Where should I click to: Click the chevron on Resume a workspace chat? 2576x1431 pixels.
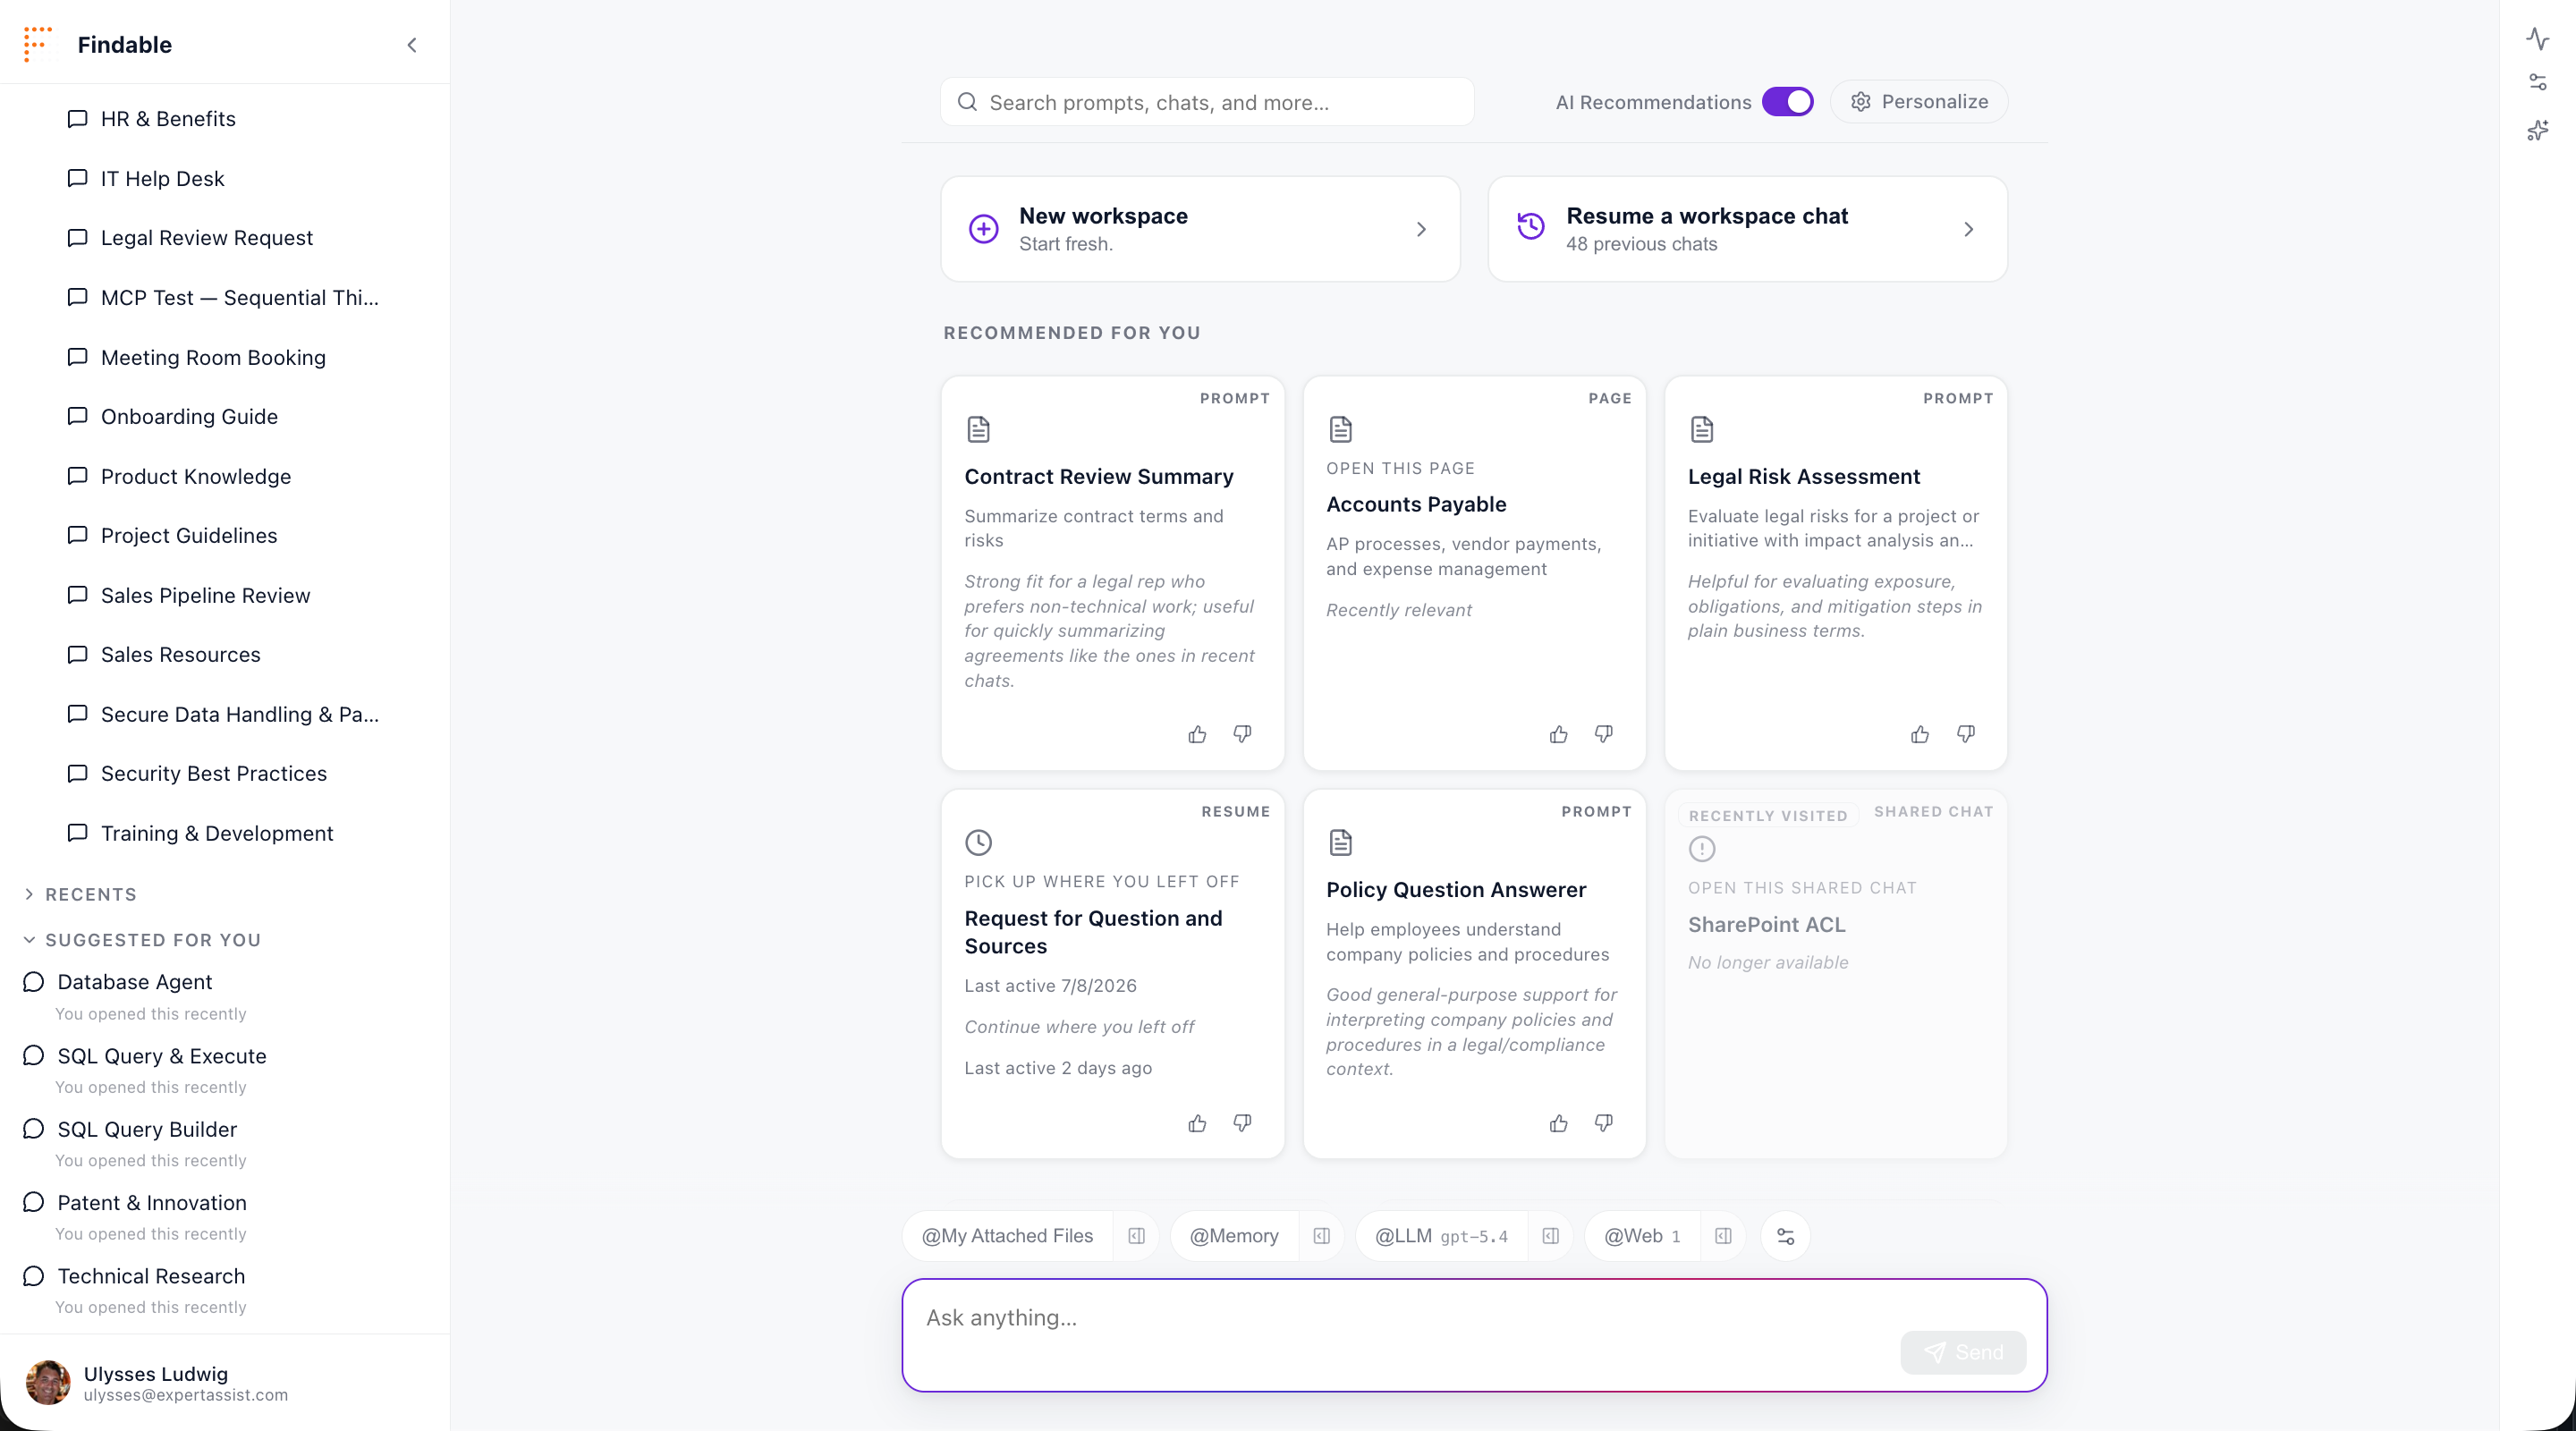(1968, 230)
